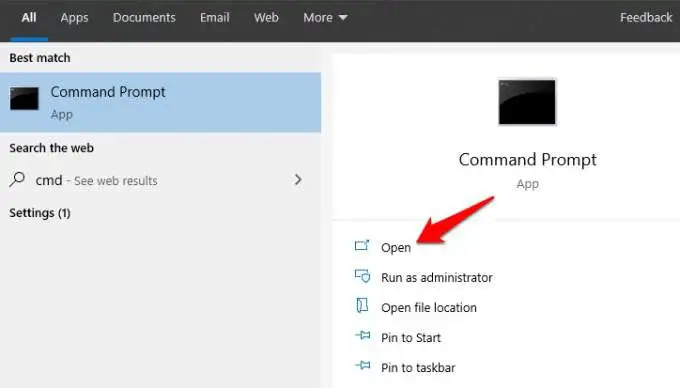Switch to the Apps tab
Screen dimensions: 680x388
tap(74, 18)
